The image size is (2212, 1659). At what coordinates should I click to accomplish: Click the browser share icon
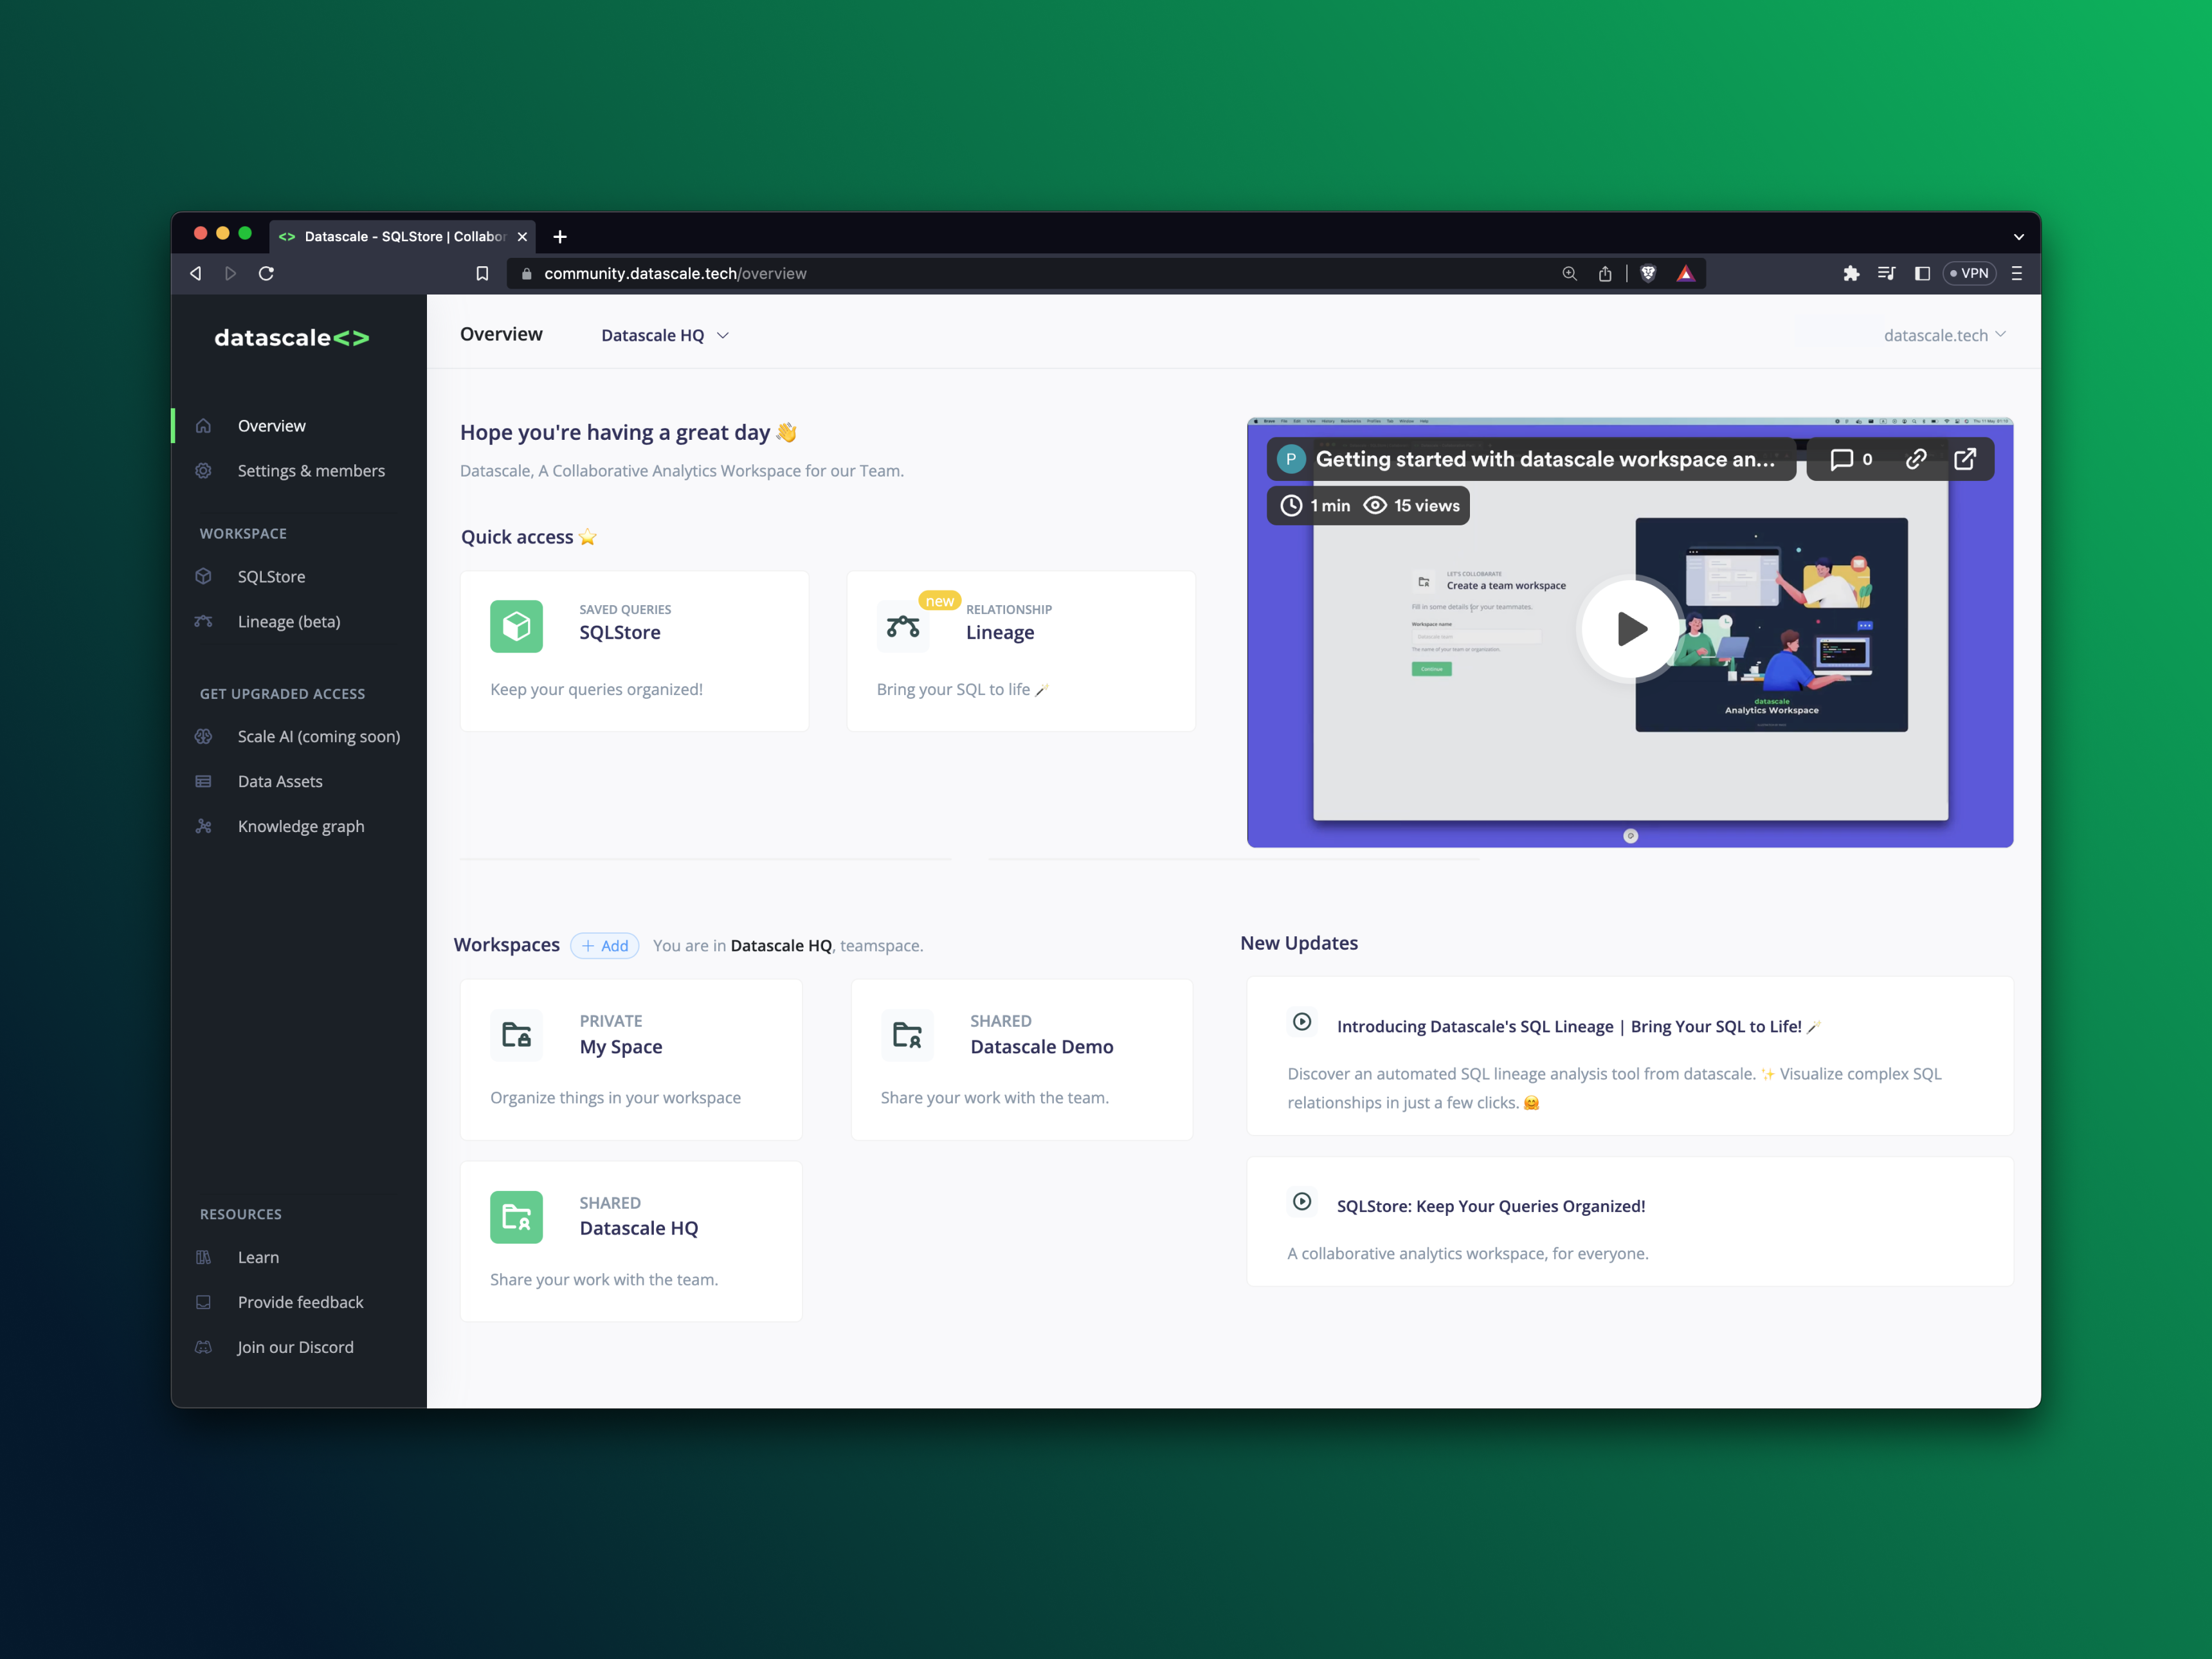click(x=1605, y=273)
